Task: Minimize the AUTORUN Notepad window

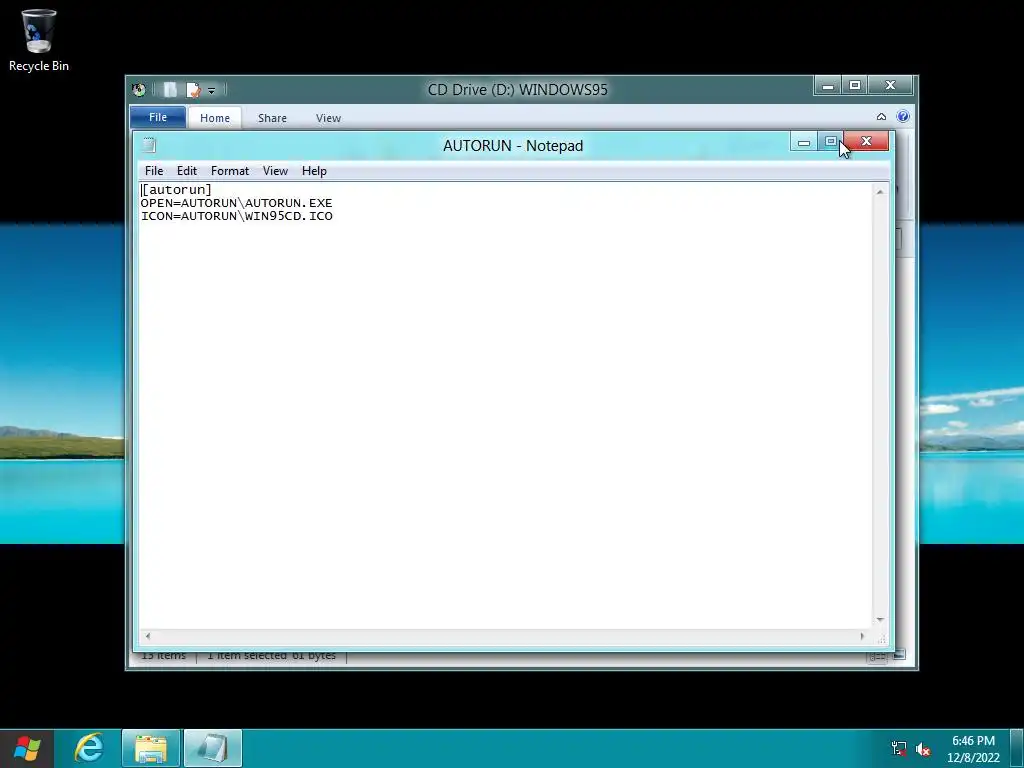Action: [x=804, y=142]
